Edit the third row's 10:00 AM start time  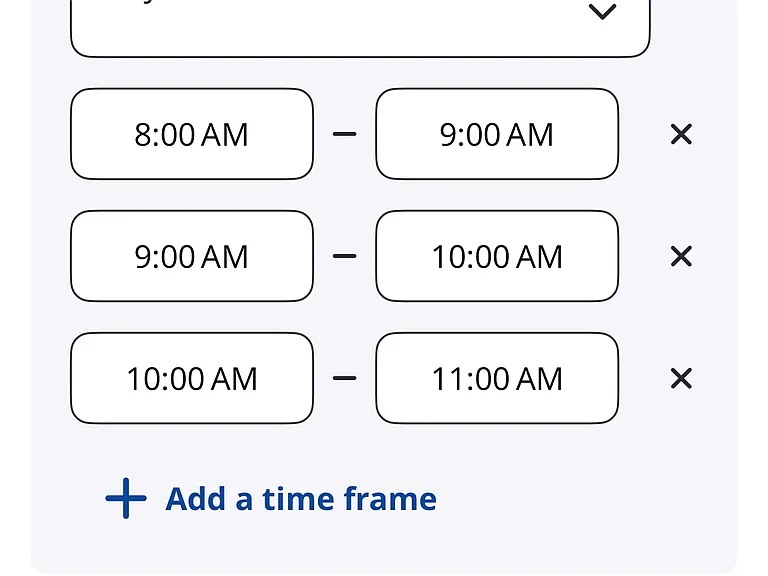coord(192,378)
